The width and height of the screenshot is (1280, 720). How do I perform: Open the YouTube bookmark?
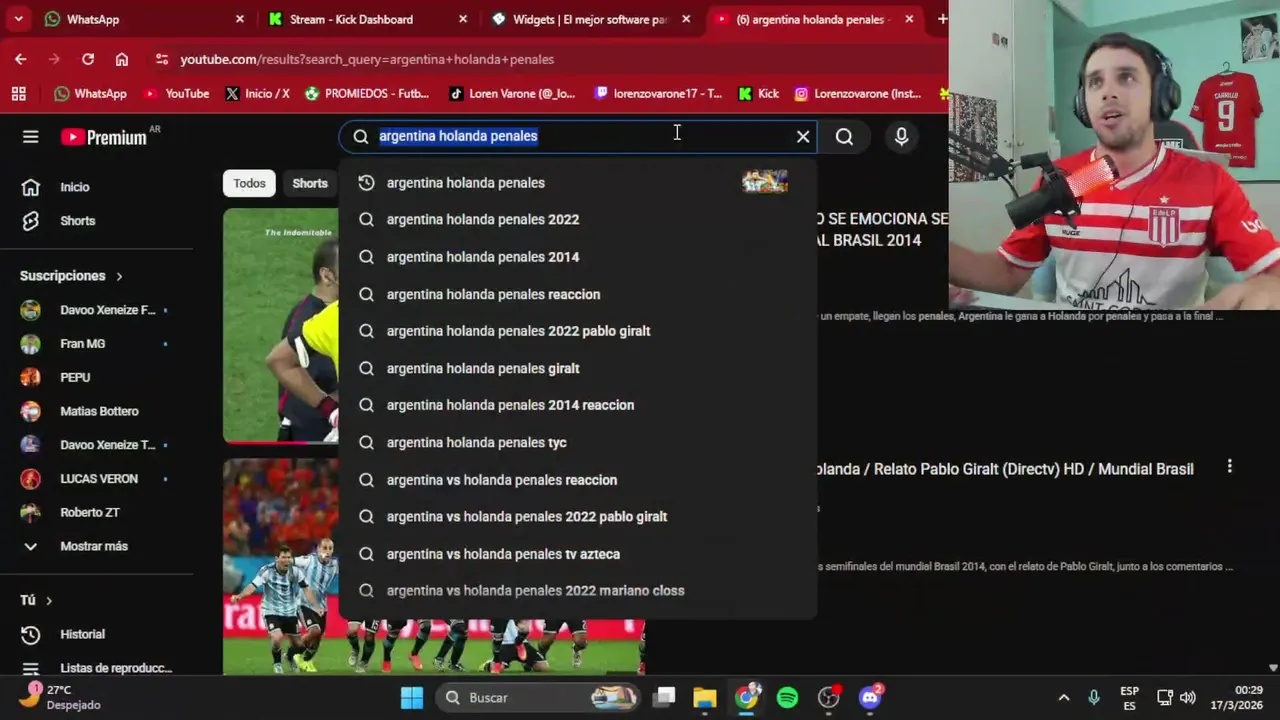pos(177,93)
